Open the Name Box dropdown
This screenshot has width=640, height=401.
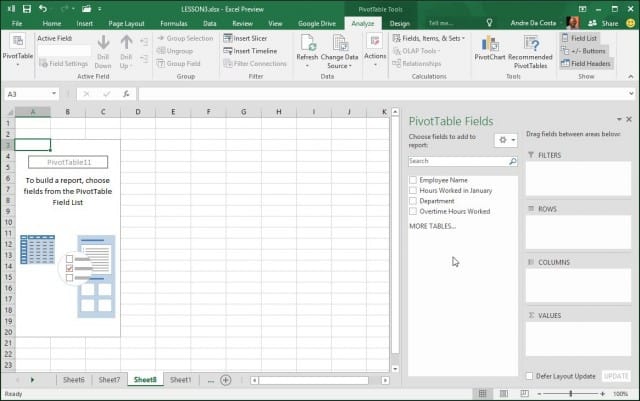coord(53,94)
